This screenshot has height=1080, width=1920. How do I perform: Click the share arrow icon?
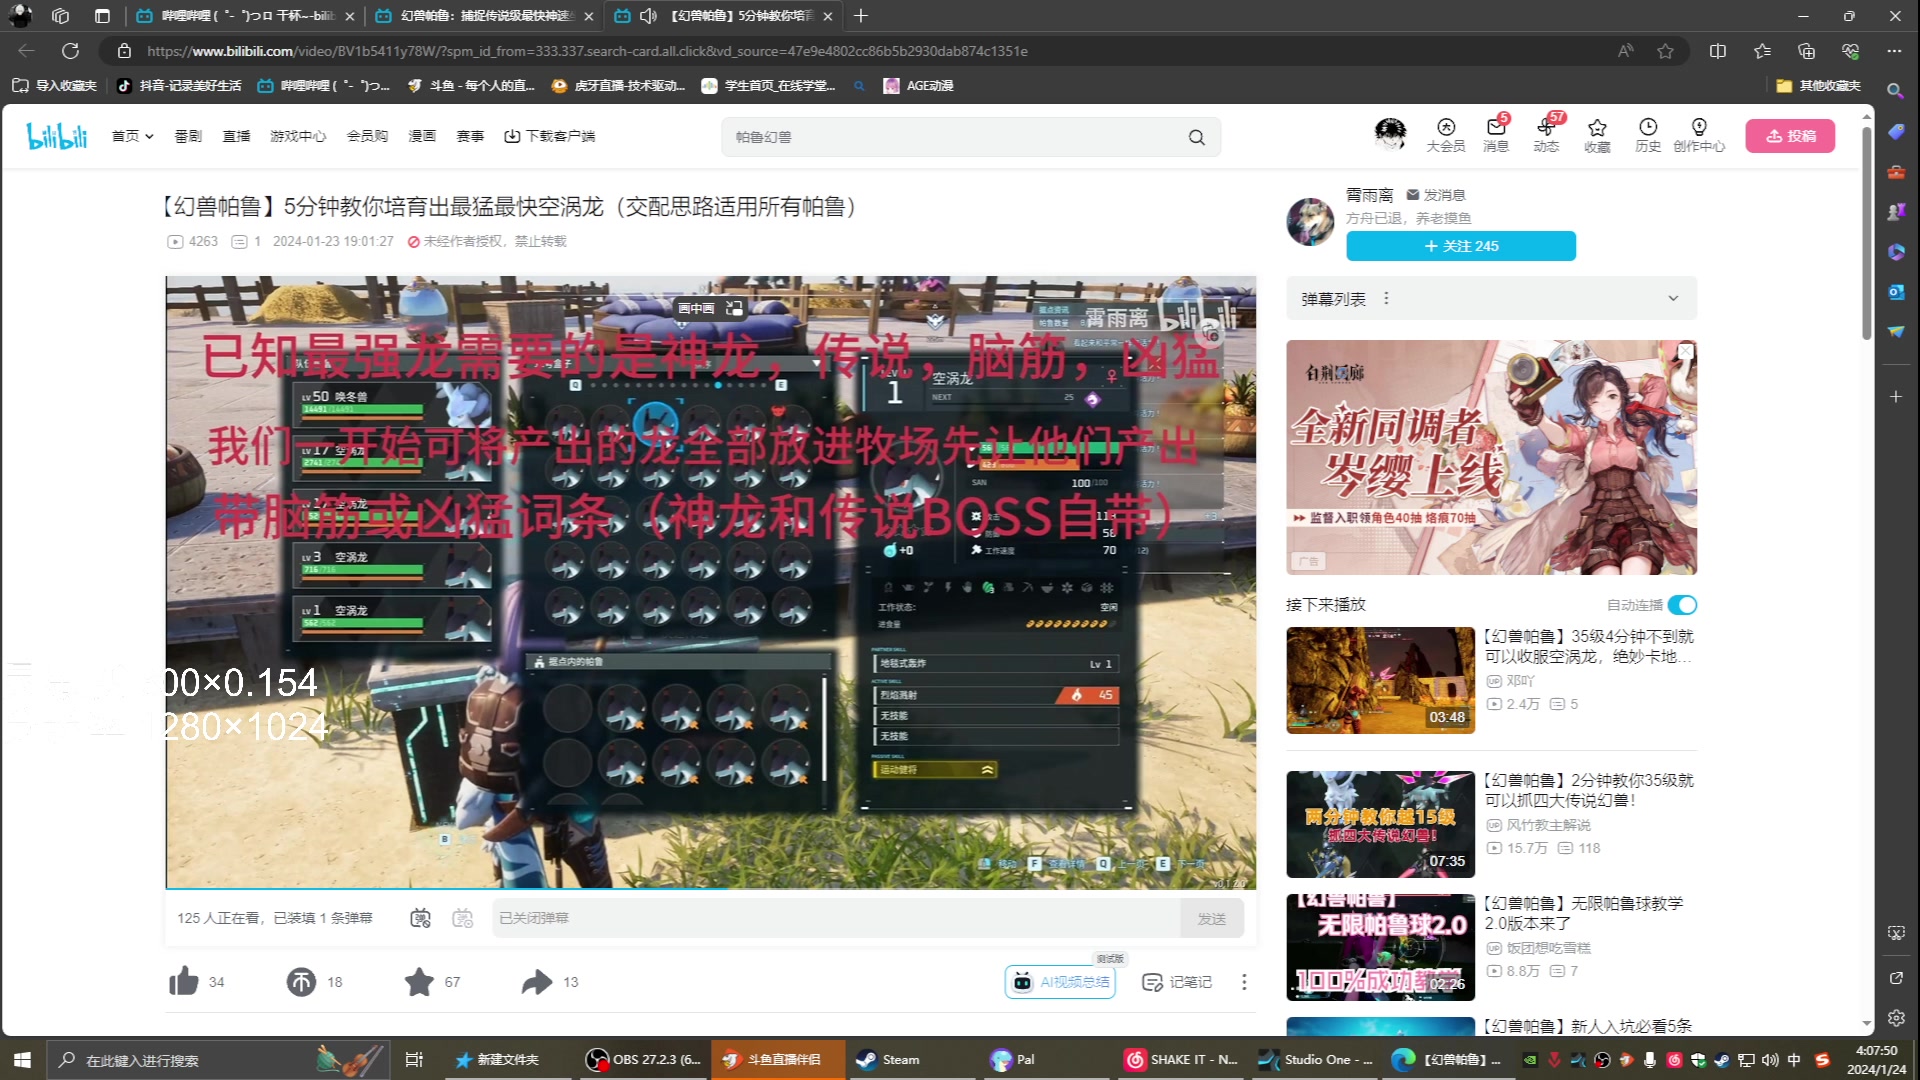coord(537,982)
